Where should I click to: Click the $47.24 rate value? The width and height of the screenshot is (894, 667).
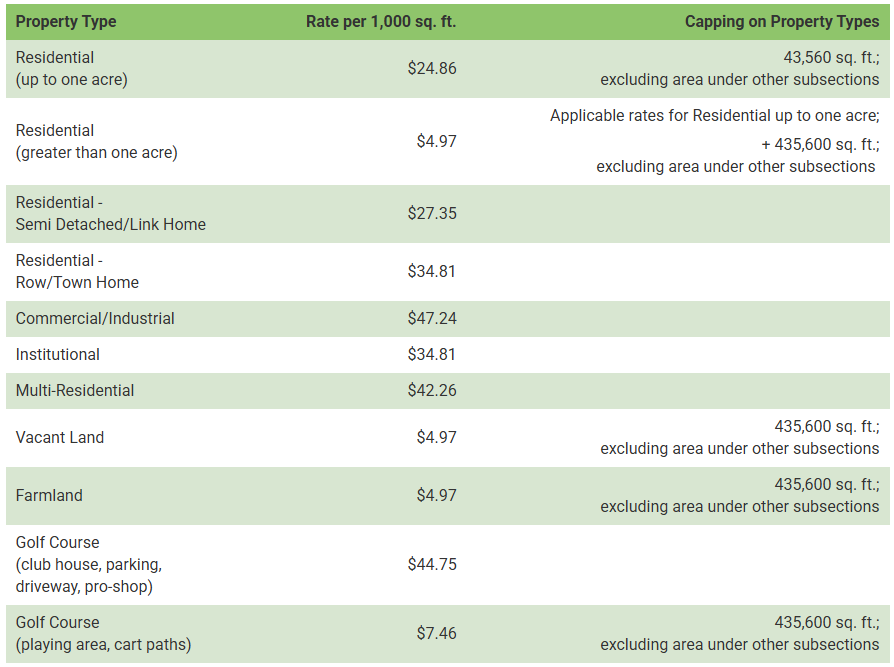(x=432, y=319)
